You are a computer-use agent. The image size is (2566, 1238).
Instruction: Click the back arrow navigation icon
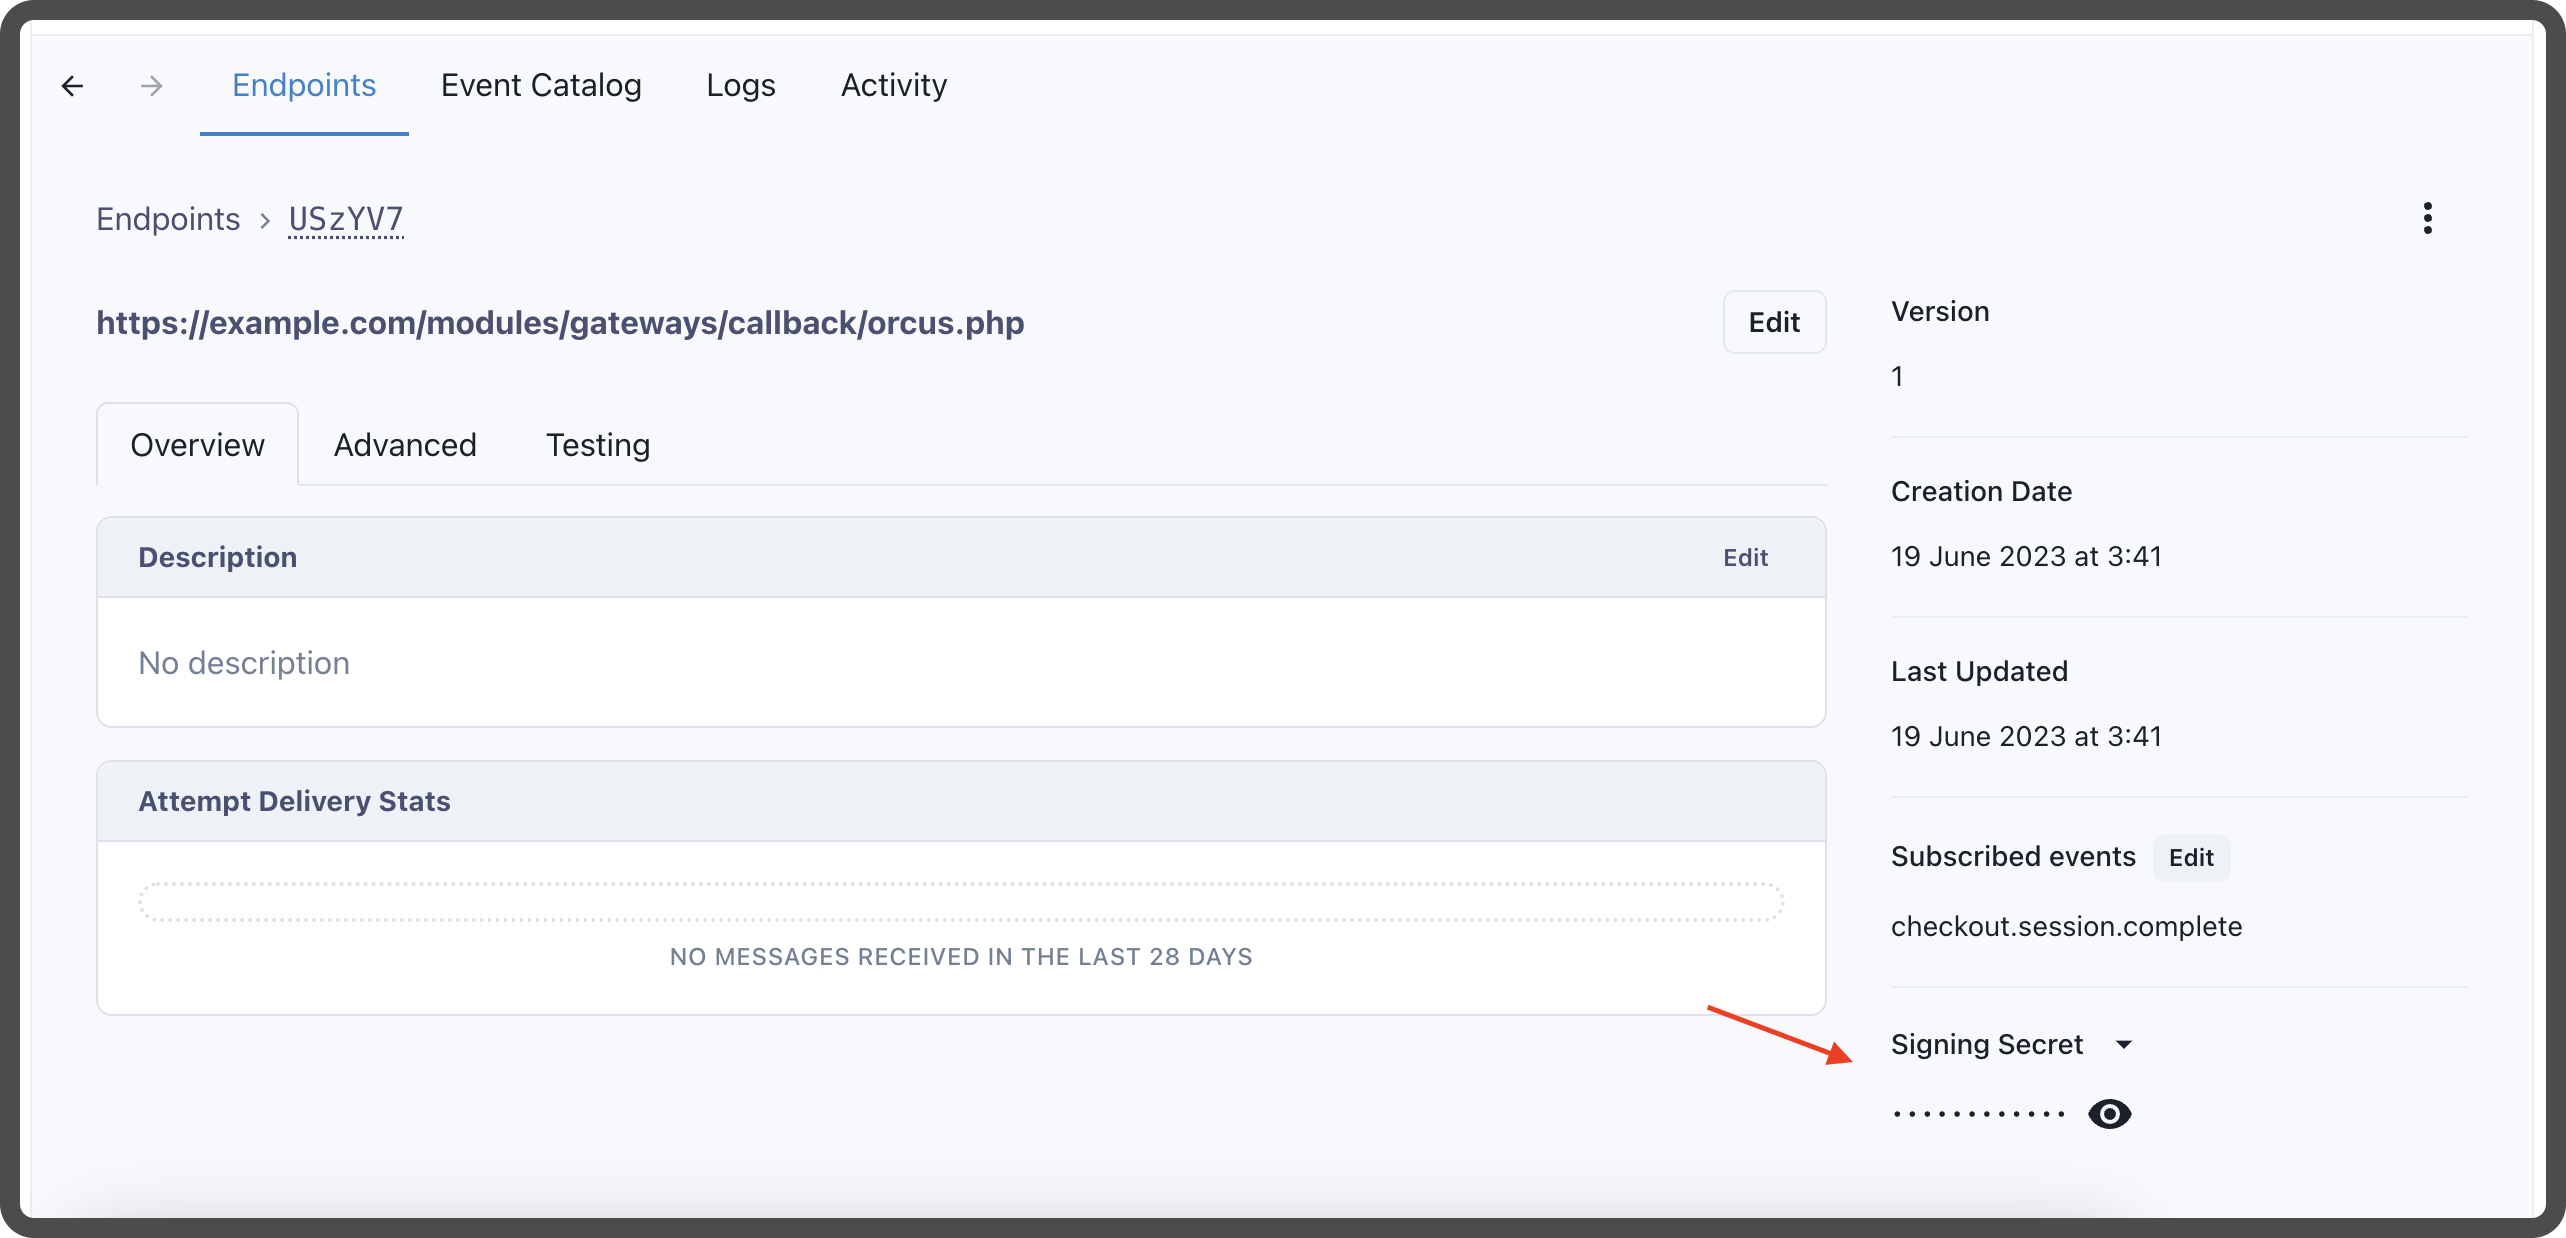pyautogui.click(x=72, y=86)
